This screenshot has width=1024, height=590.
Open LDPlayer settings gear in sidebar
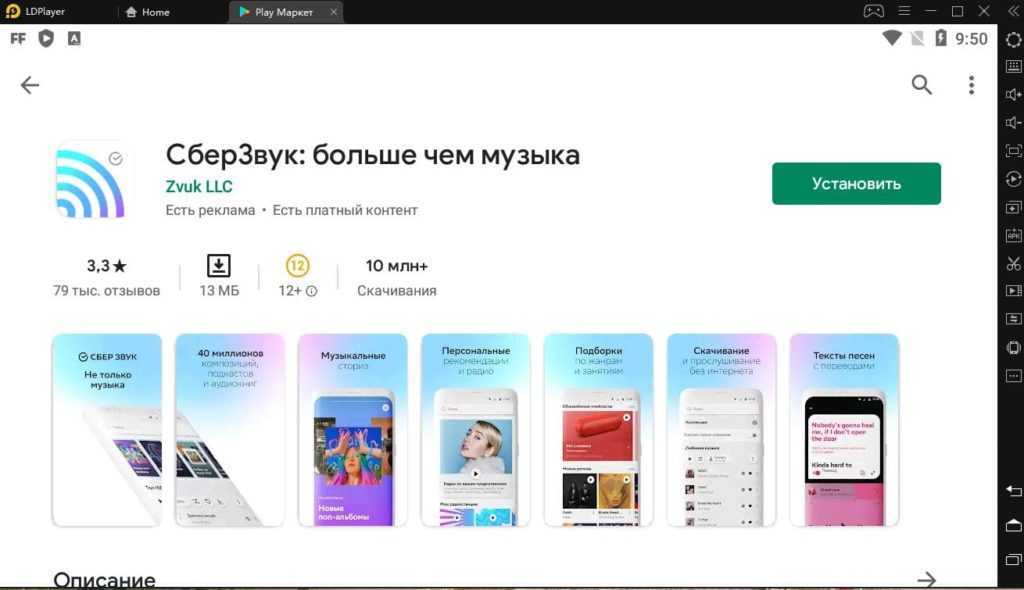pyautogui.click(x=1013, y=39)
